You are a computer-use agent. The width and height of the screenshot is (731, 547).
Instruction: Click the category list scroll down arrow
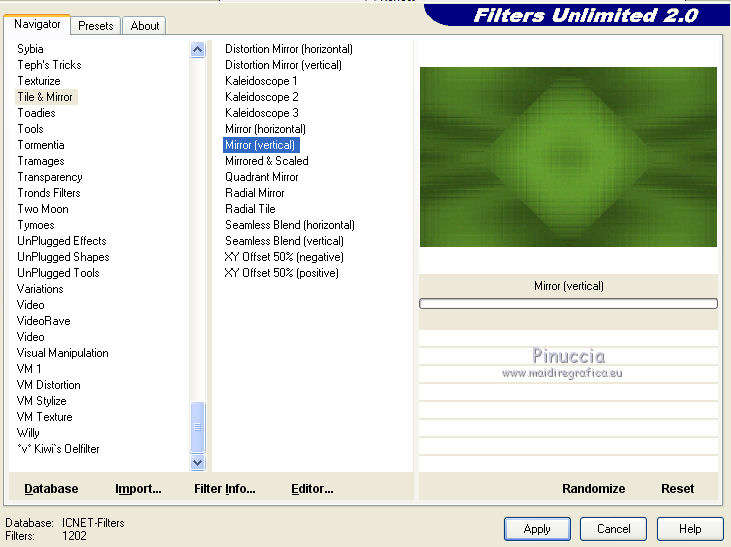198,462
